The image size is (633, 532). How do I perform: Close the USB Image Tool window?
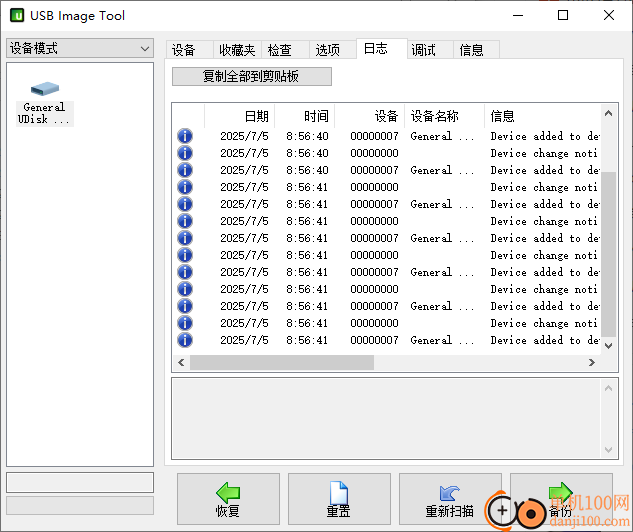(x=609, y=15)
